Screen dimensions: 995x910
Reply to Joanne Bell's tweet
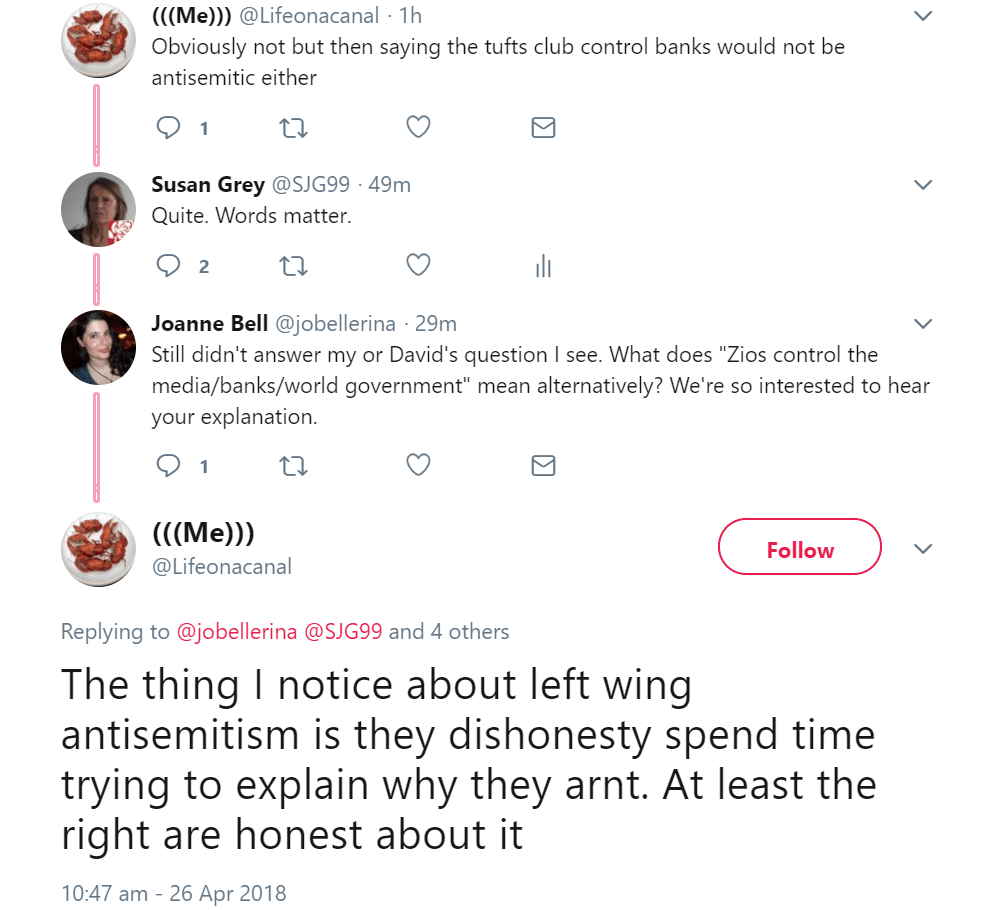tap(171, 466)
